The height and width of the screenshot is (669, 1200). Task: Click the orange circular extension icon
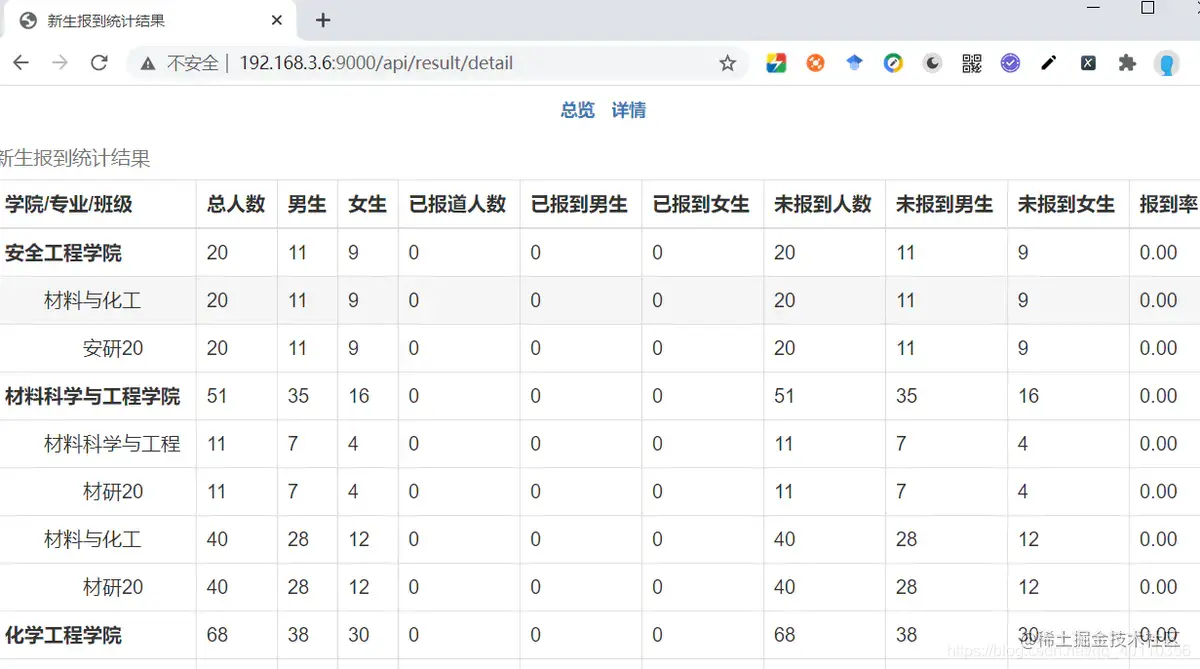click(x=815, y=62)
